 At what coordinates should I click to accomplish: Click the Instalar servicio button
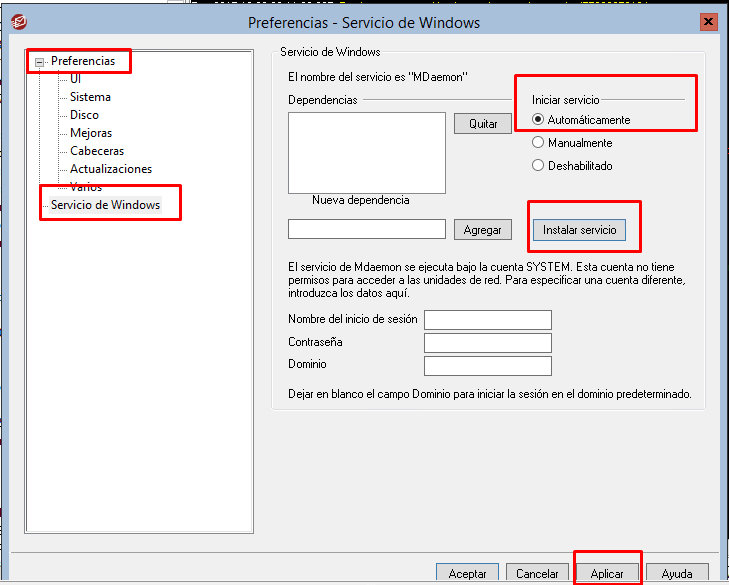coord(579,230)
